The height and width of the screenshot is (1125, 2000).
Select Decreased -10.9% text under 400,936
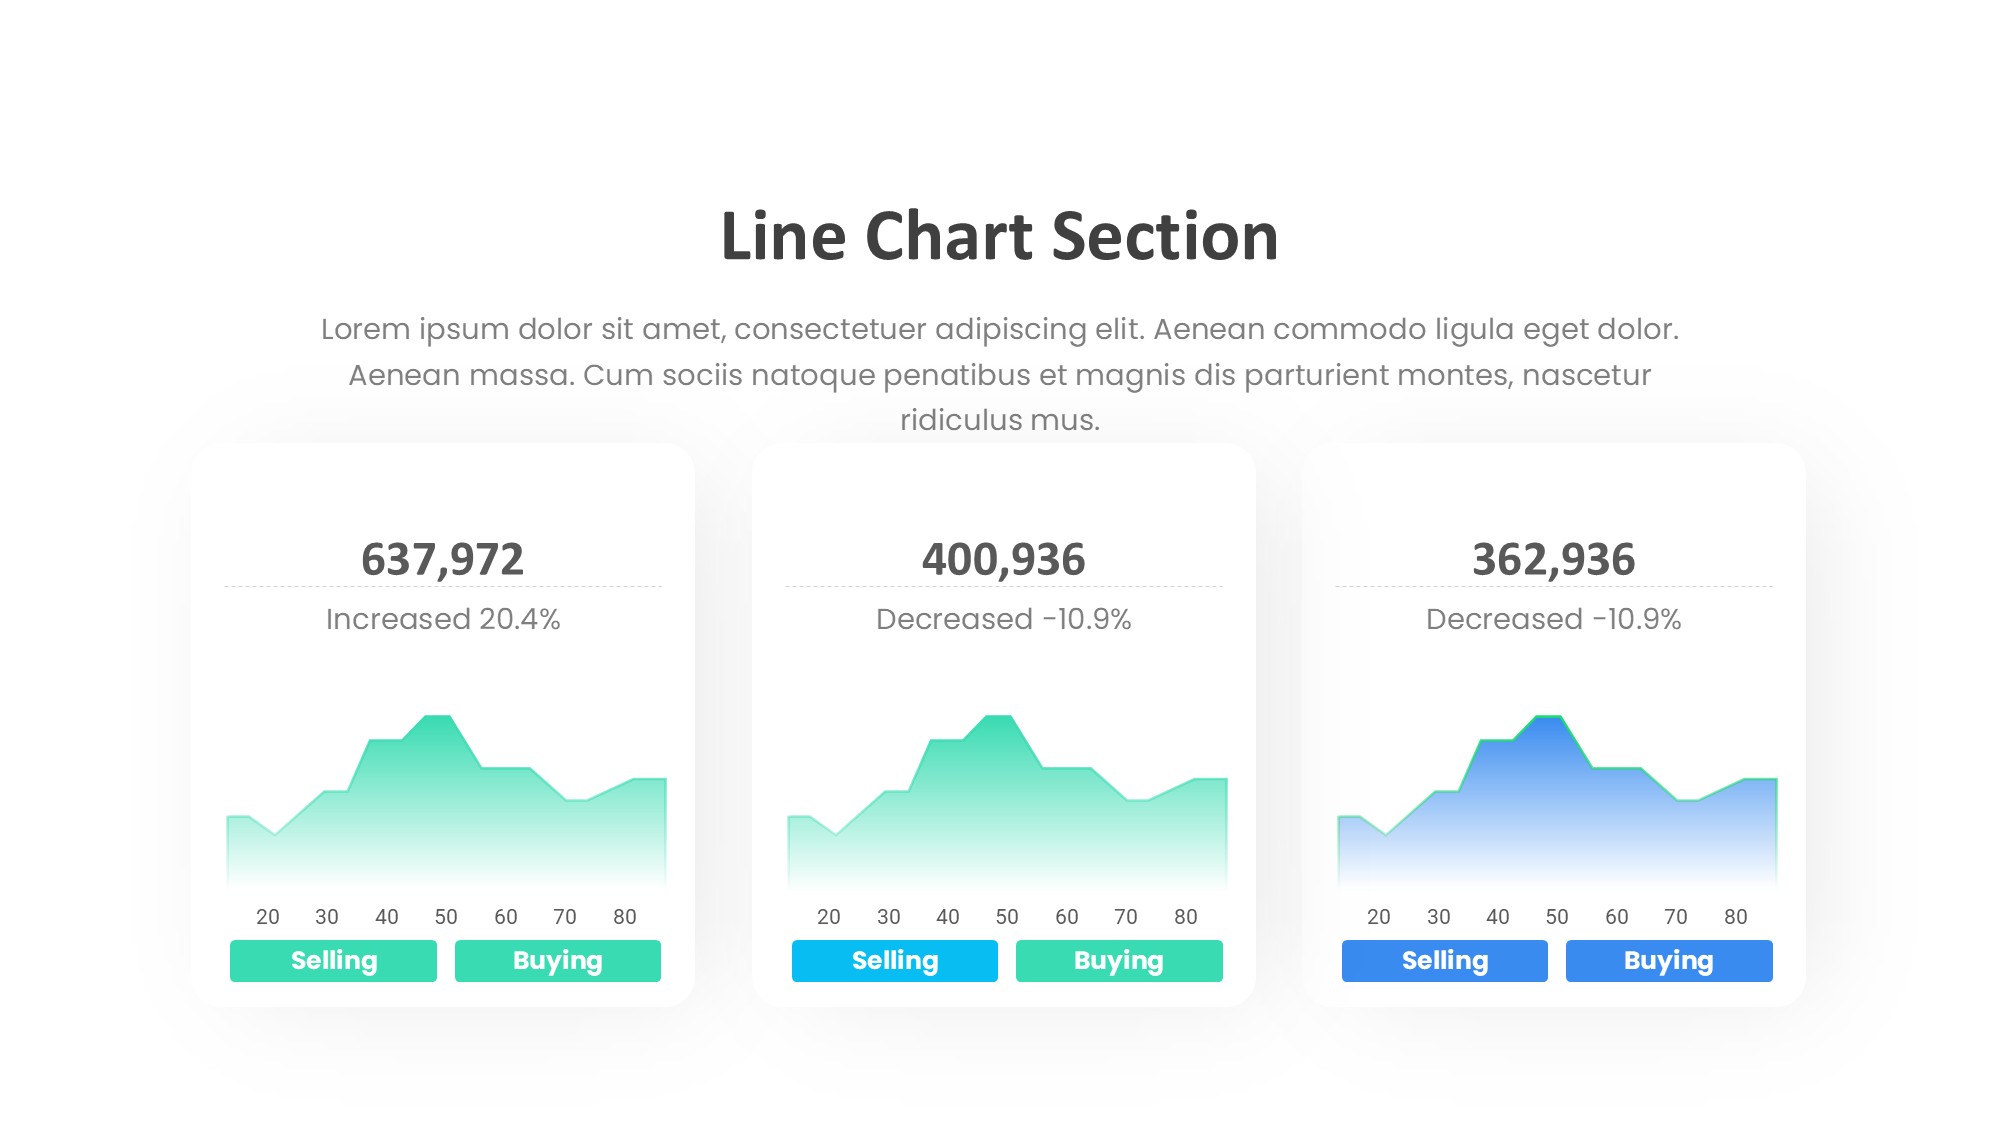1003,619
